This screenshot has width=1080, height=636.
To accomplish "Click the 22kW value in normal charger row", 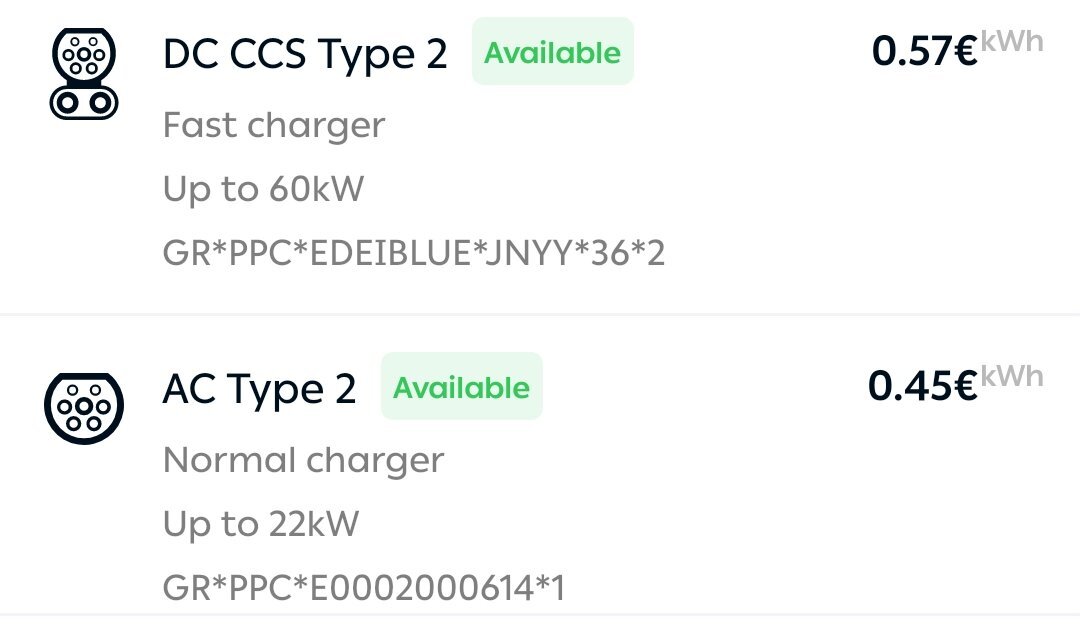I will [x=313, y=524].
